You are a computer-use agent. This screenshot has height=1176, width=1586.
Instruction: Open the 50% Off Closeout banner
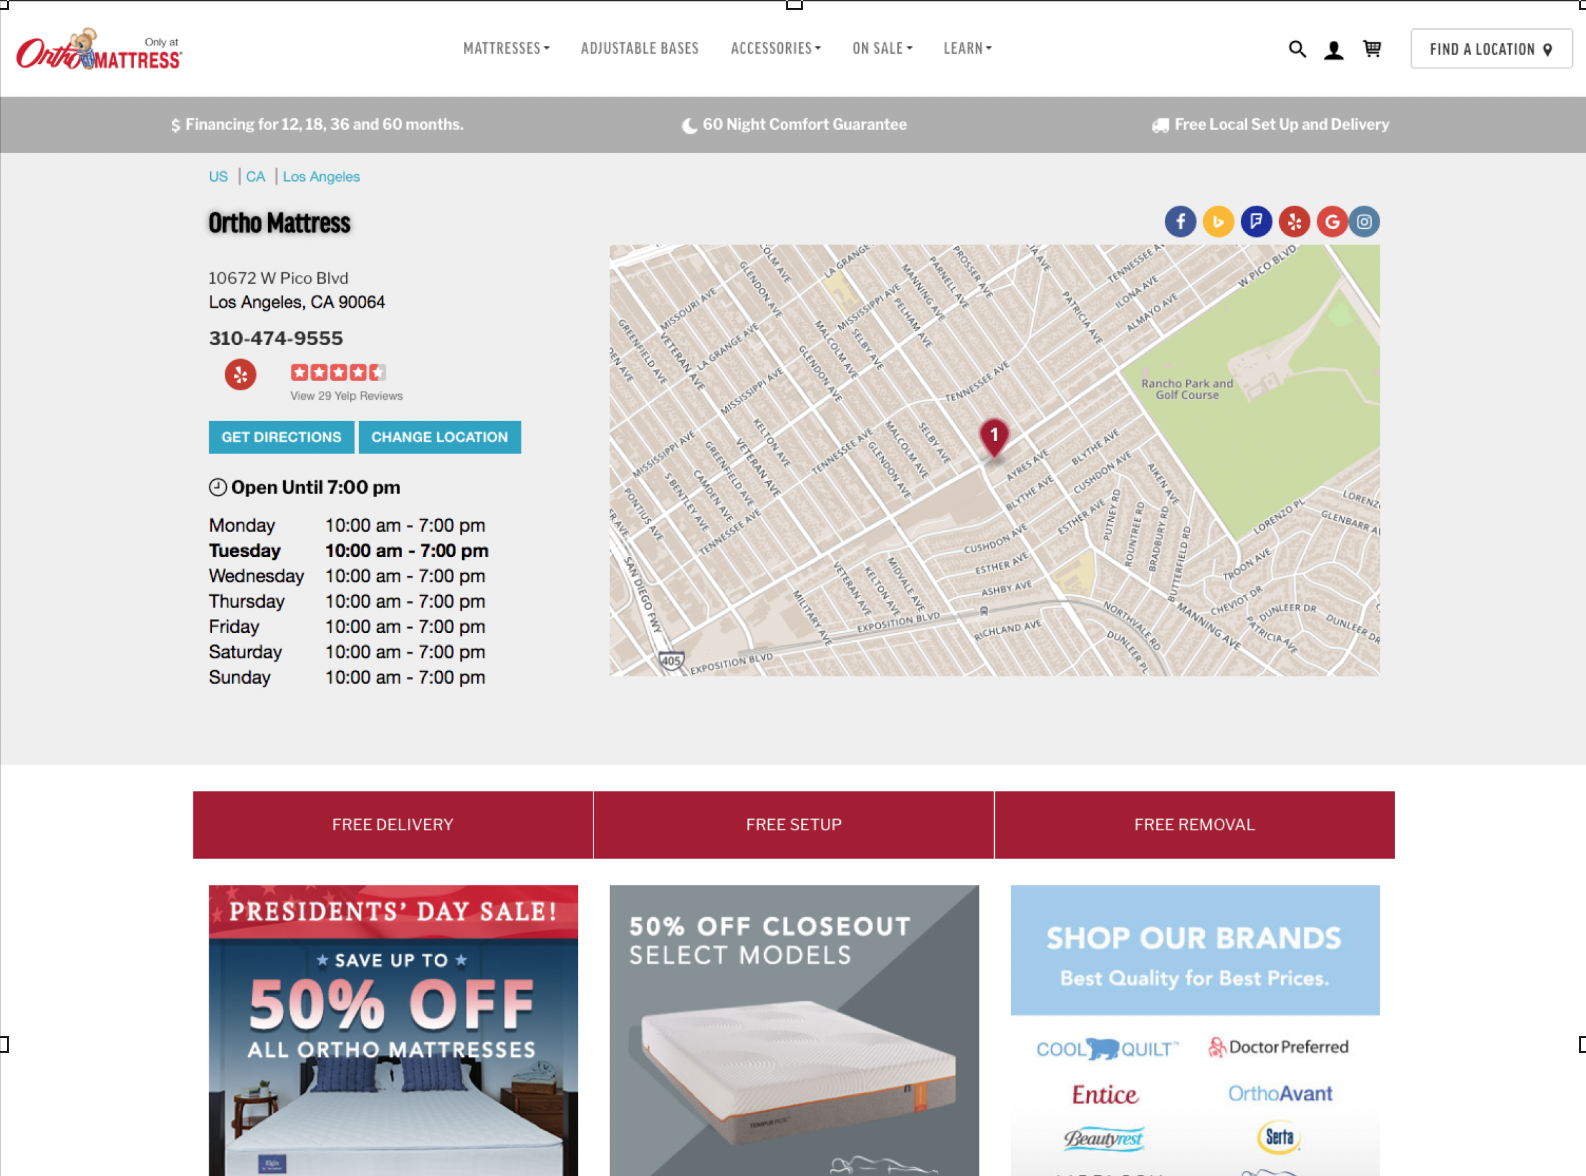(x=794, y=1030)
